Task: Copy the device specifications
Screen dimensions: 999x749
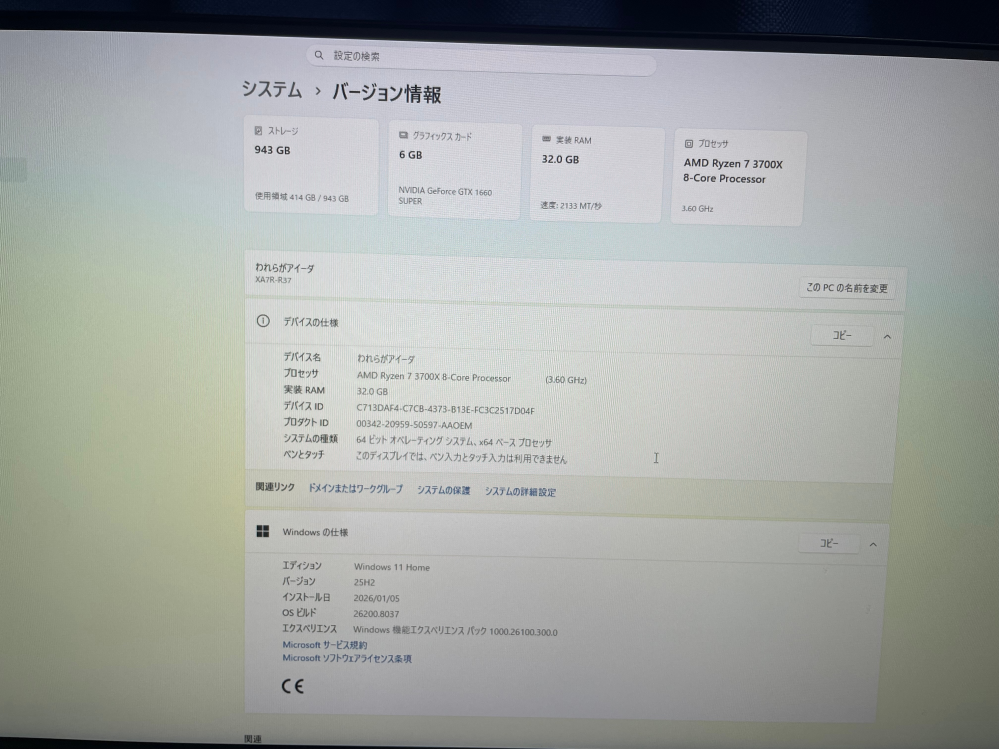Action: tap(842, 335)
